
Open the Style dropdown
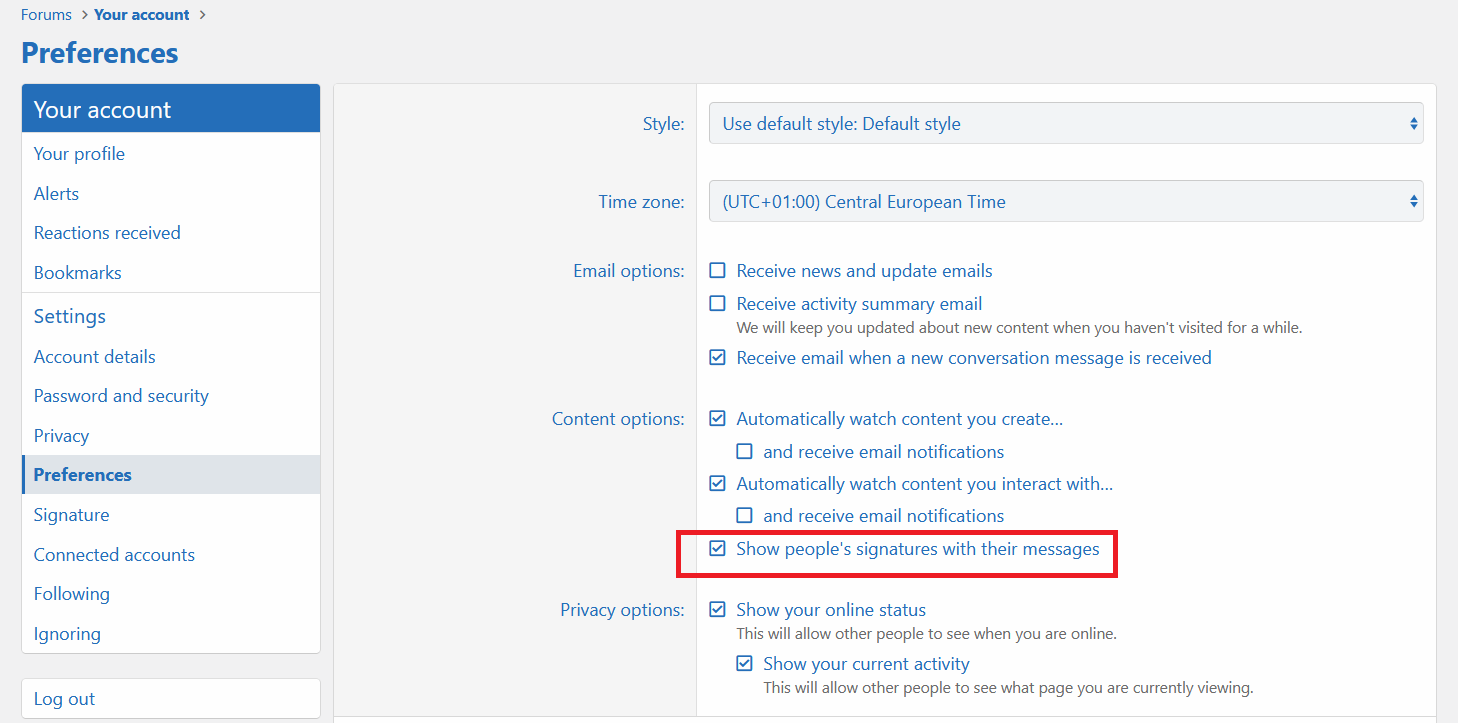(x=1065, y=124)
